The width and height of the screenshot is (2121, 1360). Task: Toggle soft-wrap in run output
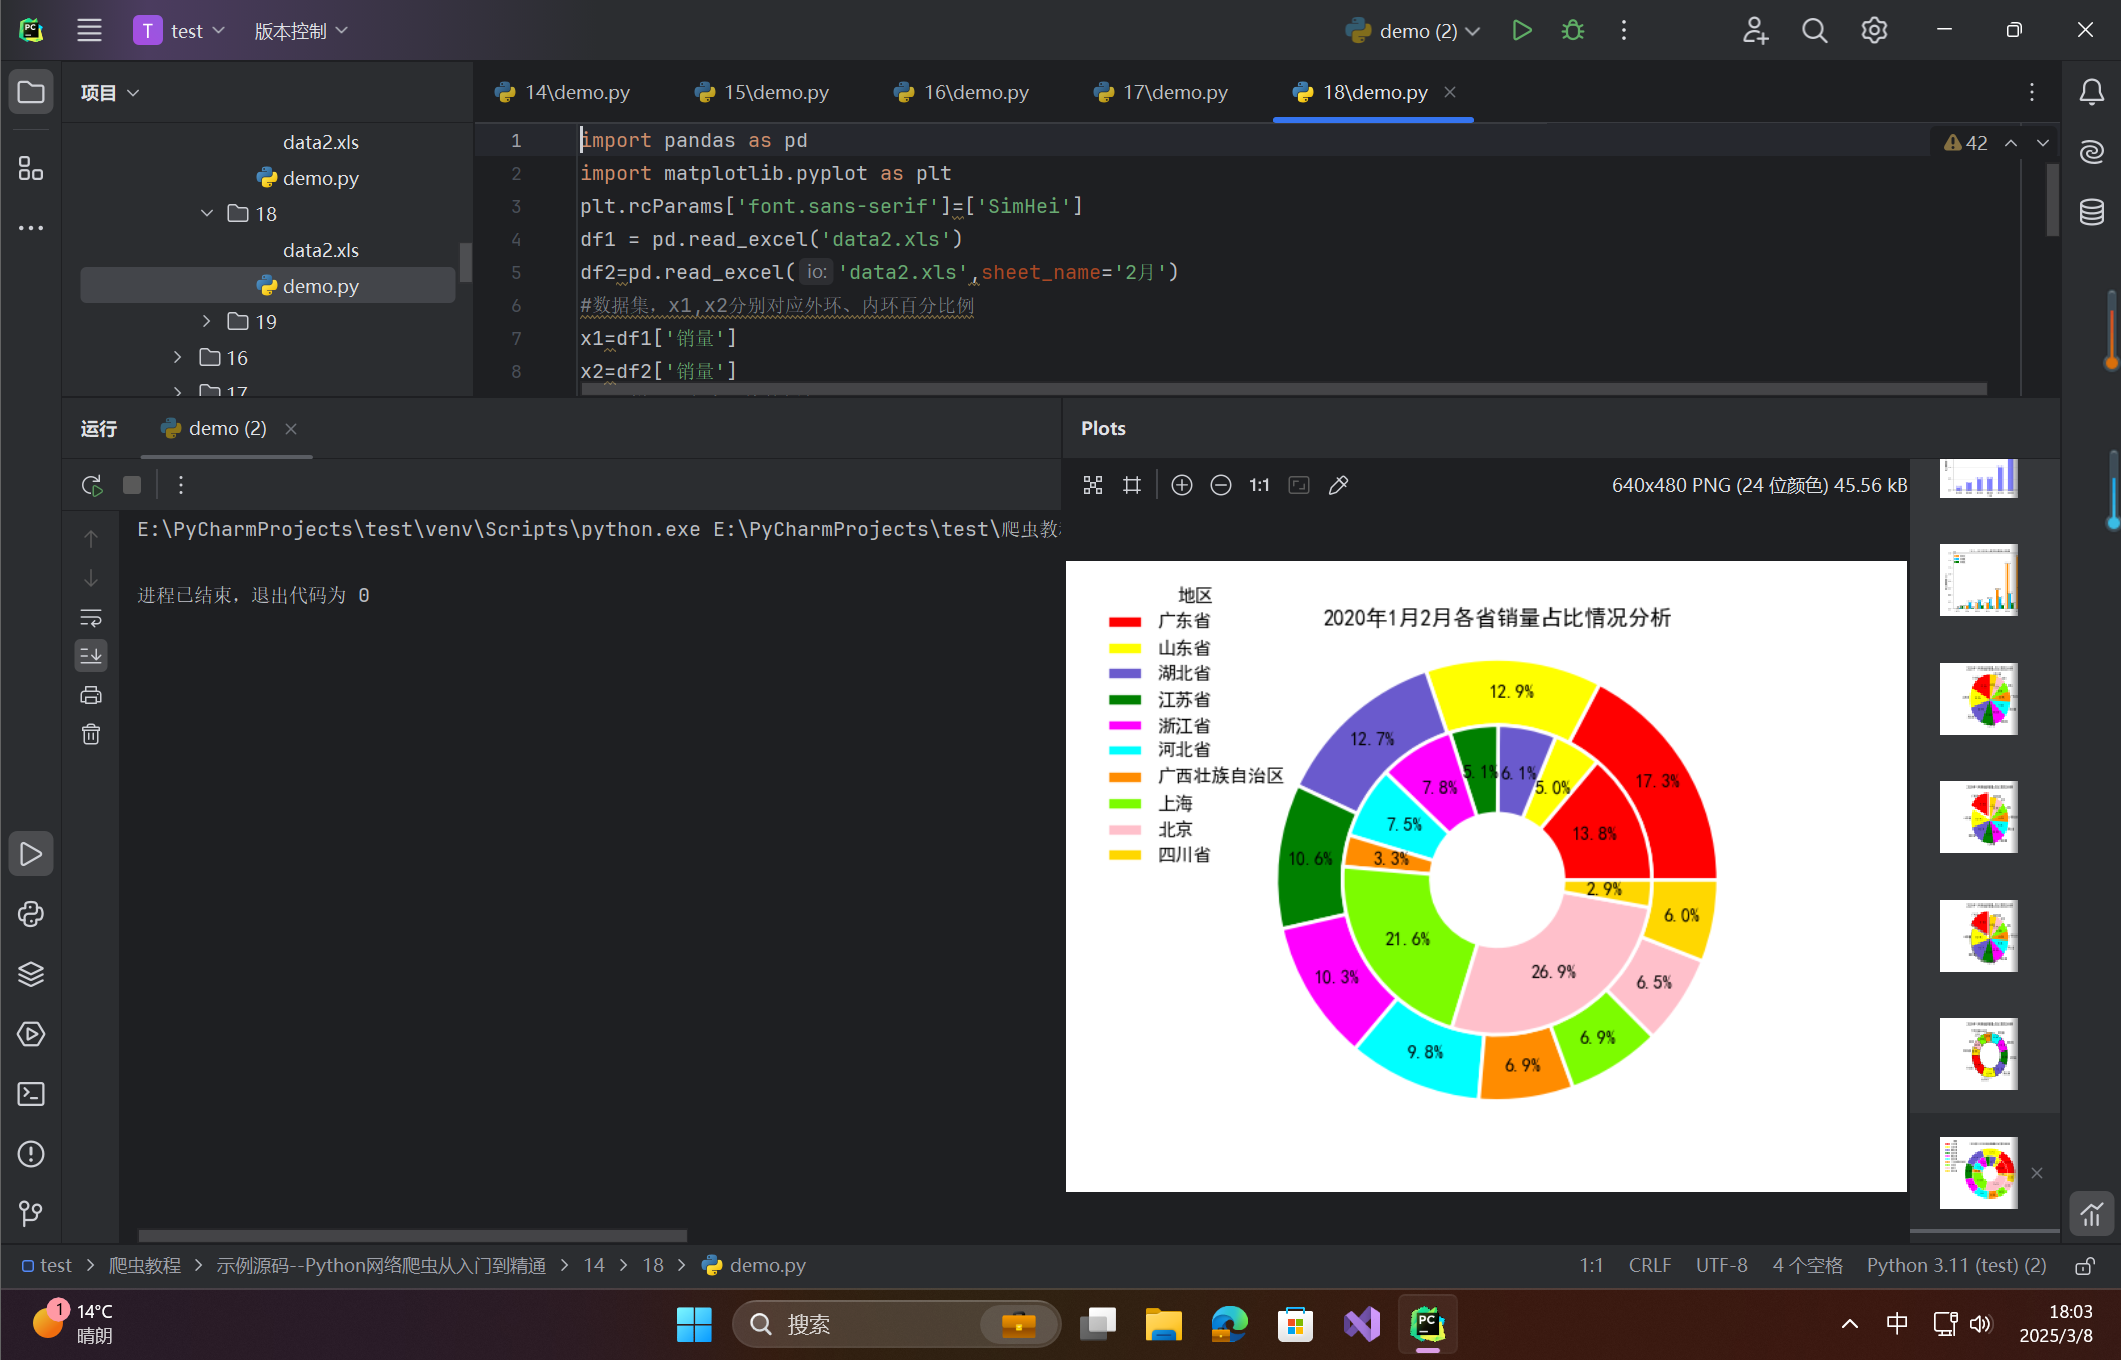(x=91, y=617)
